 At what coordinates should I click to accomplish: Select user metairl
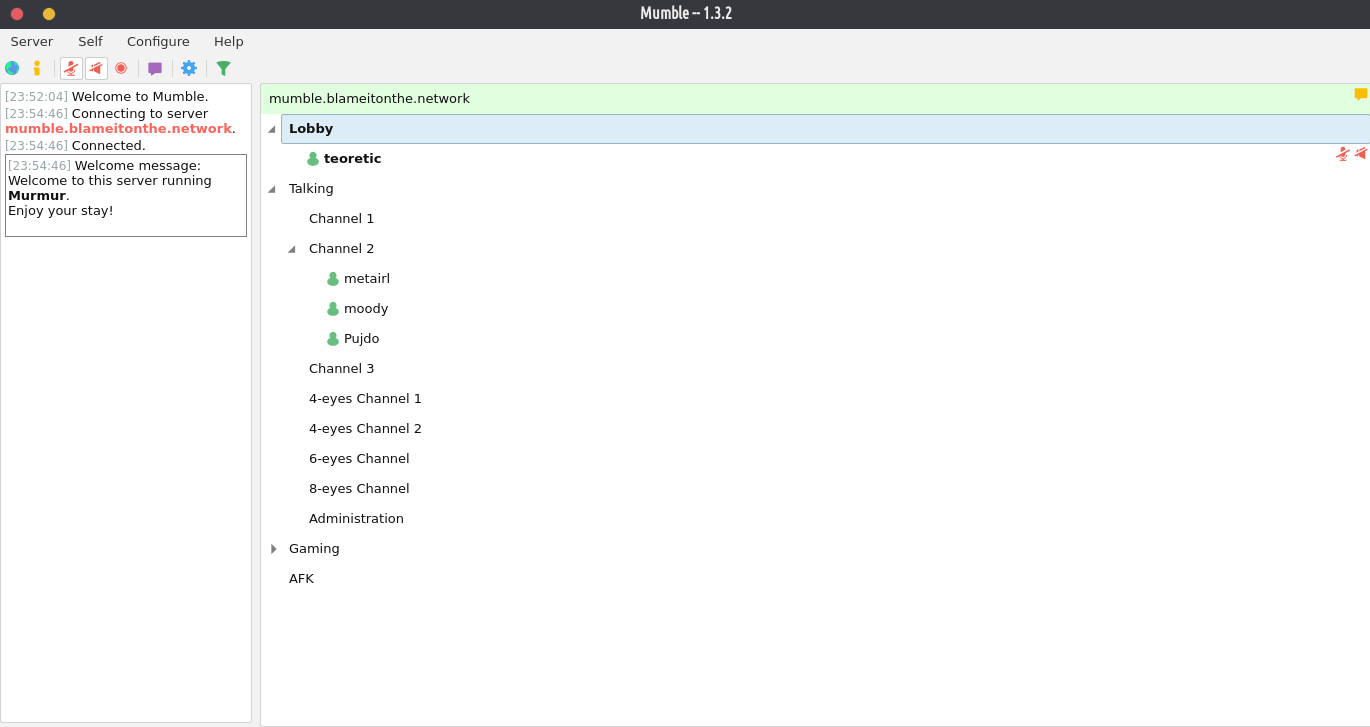367,279
